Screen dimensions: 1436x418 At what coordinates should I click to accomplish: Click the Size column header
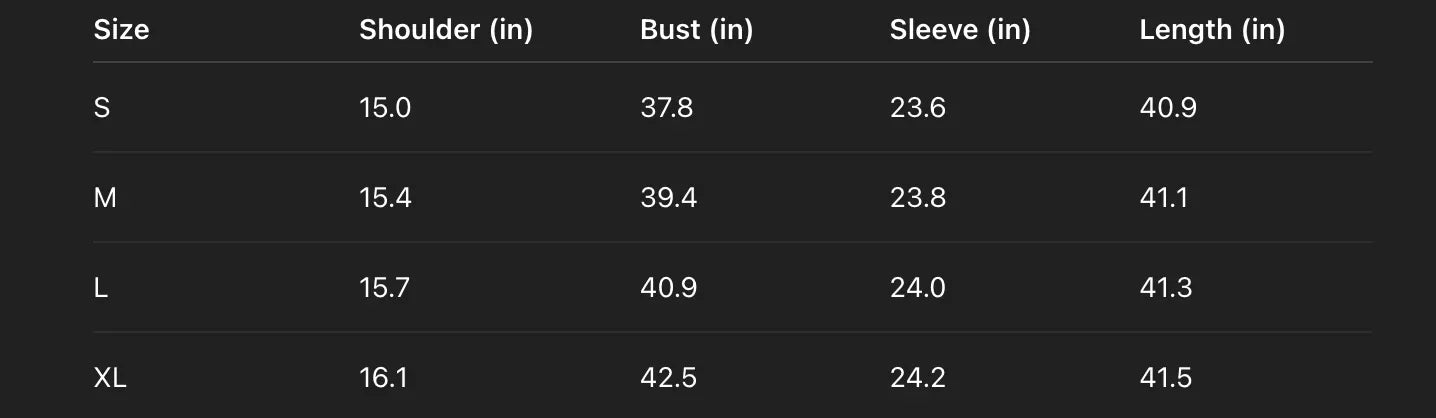[121, 30]
